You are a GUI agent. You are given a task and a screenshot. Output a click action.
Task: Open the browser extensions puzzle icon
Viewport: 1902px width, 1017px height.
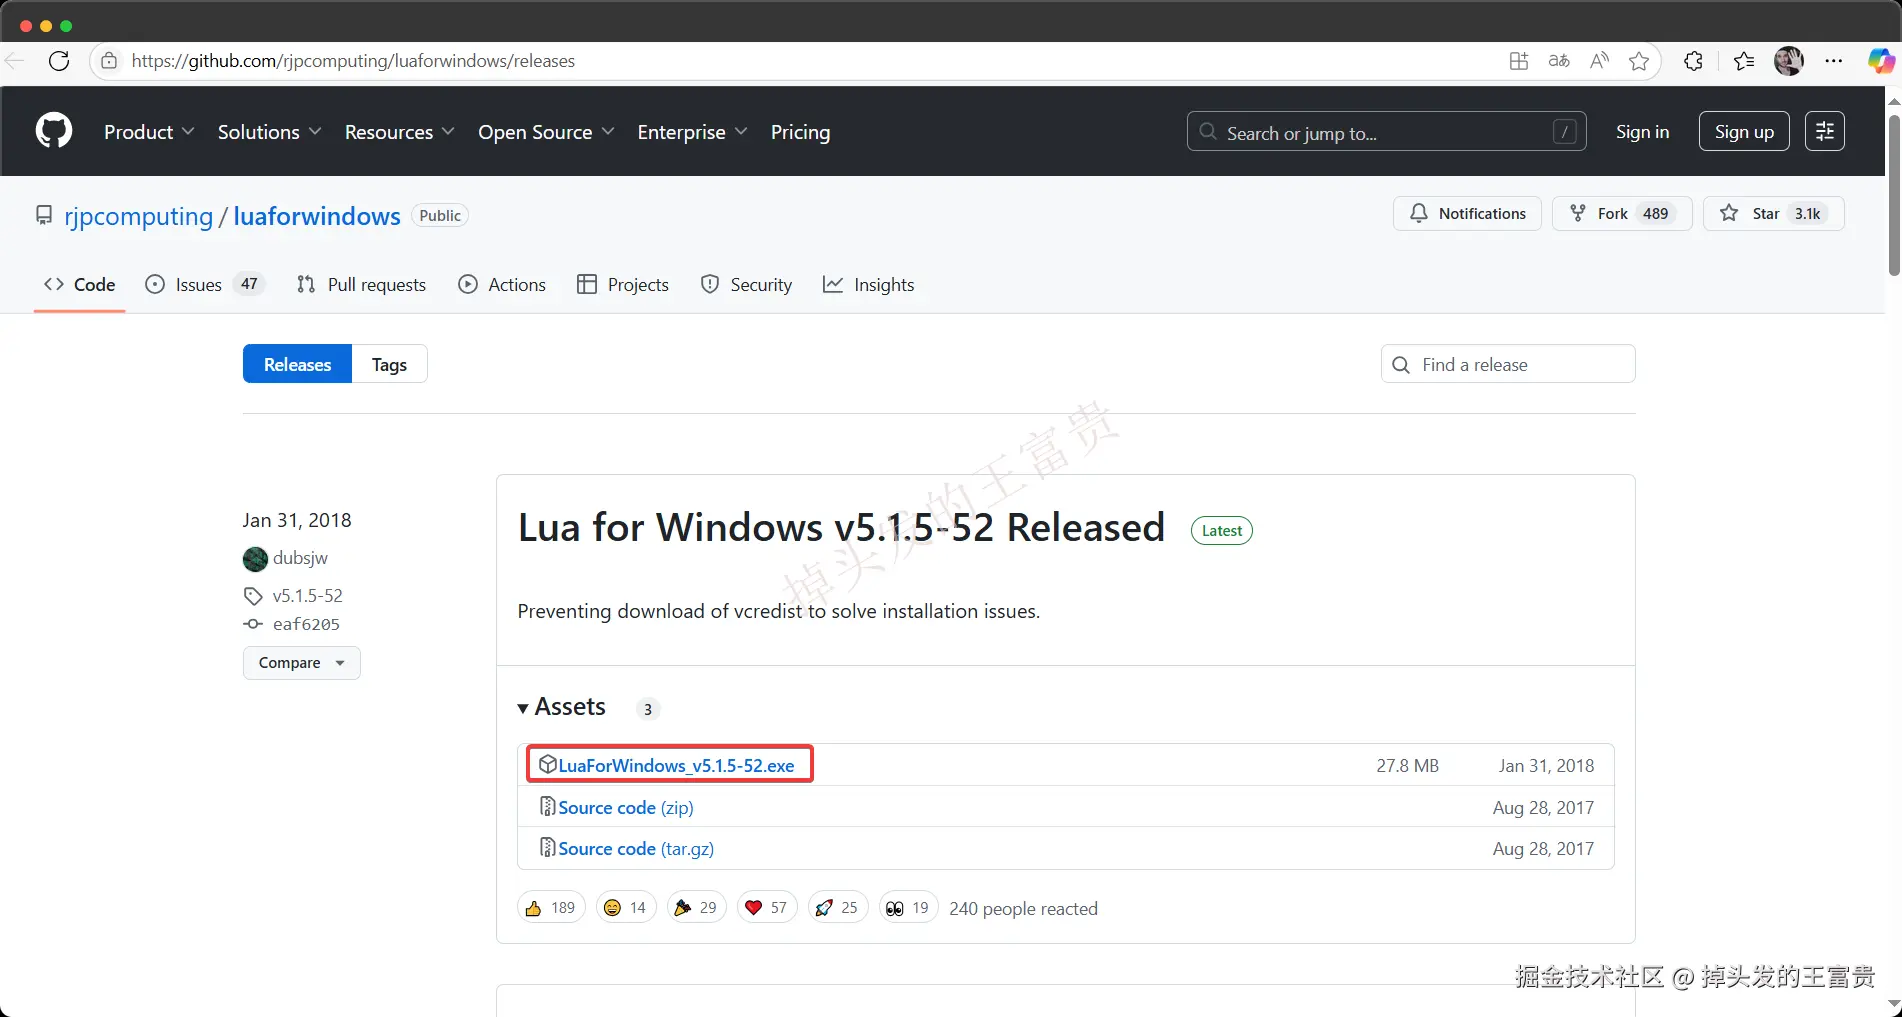[x=1693, y=61]
